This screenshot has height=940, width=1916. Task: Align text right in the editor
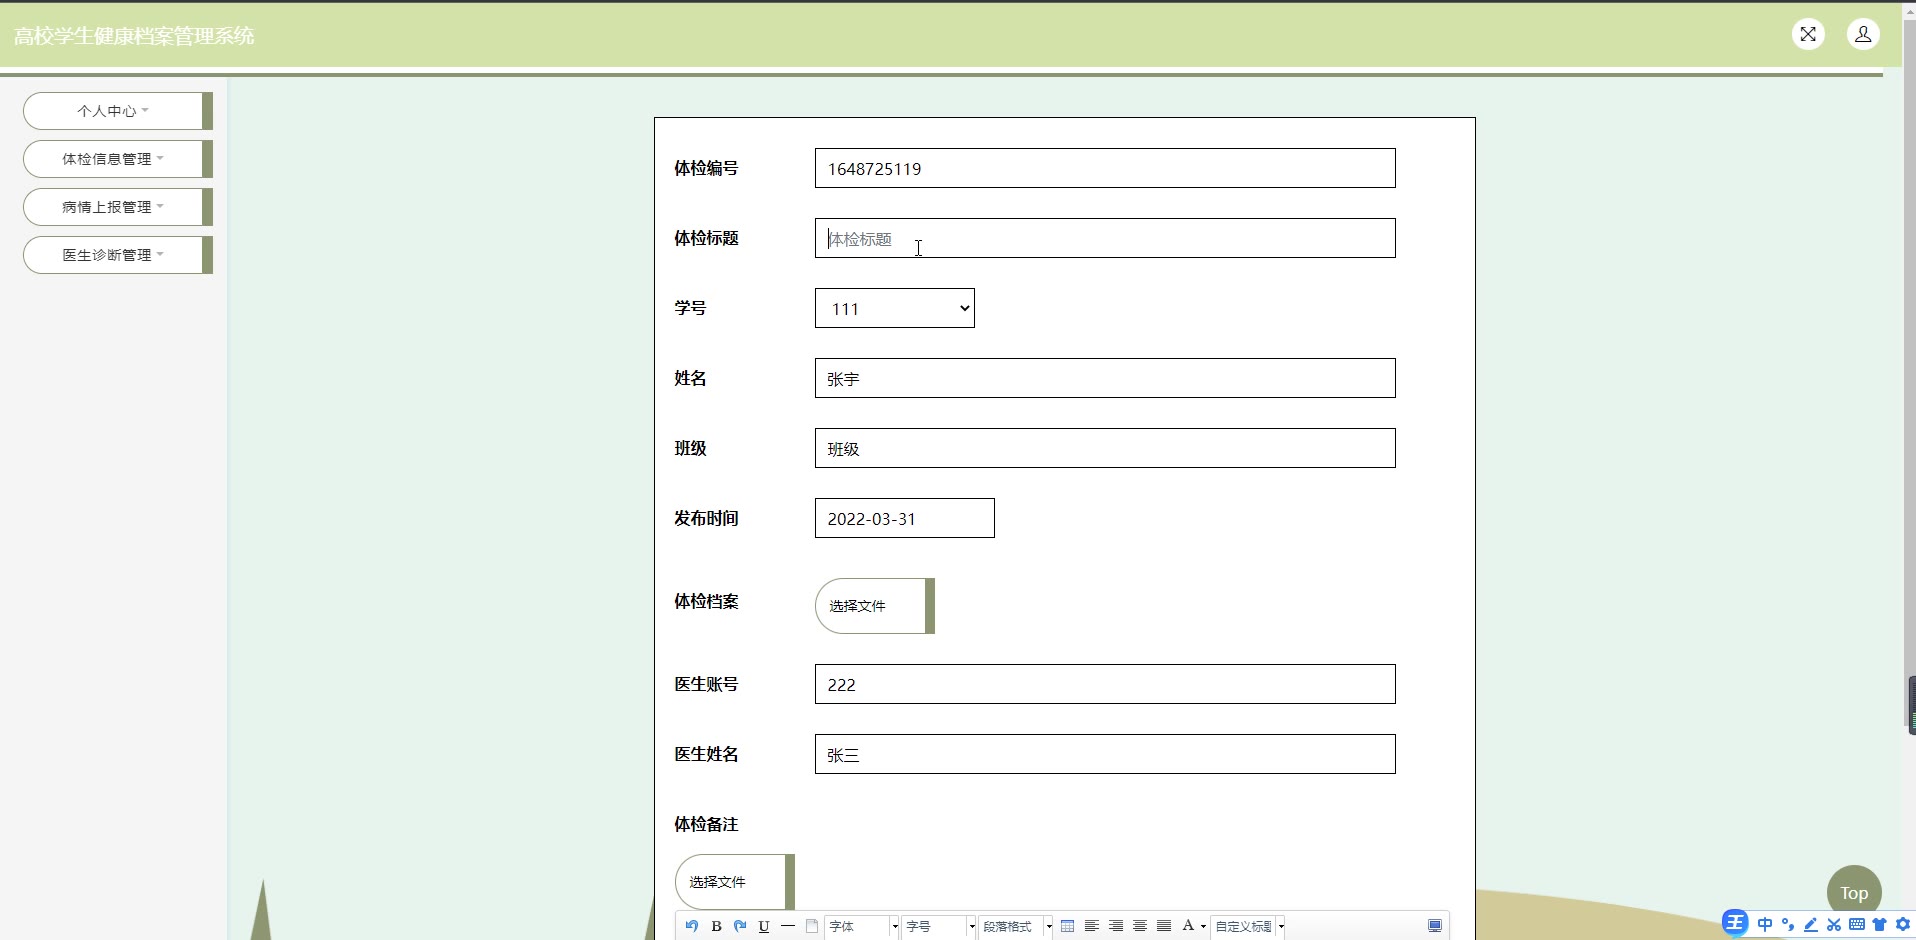(x=1115, y=926)
